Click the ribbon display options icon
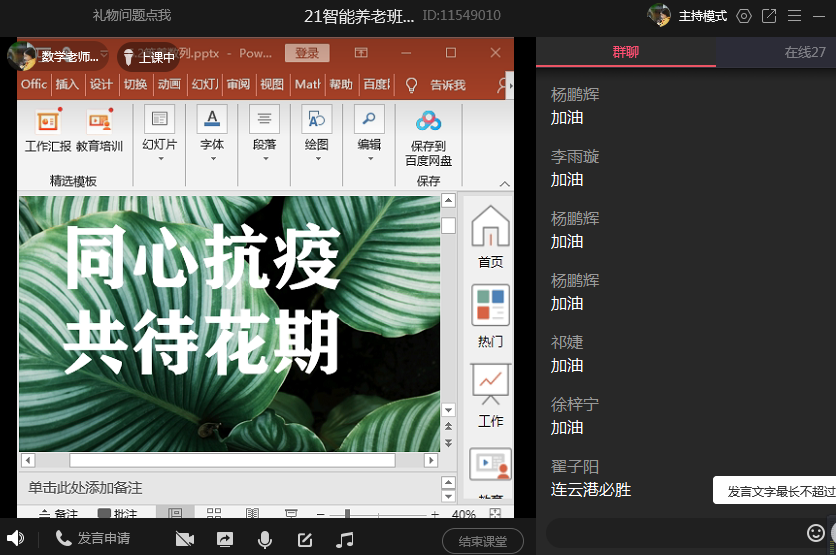Viewport: 836px width, 555px height. pos(361,52)
